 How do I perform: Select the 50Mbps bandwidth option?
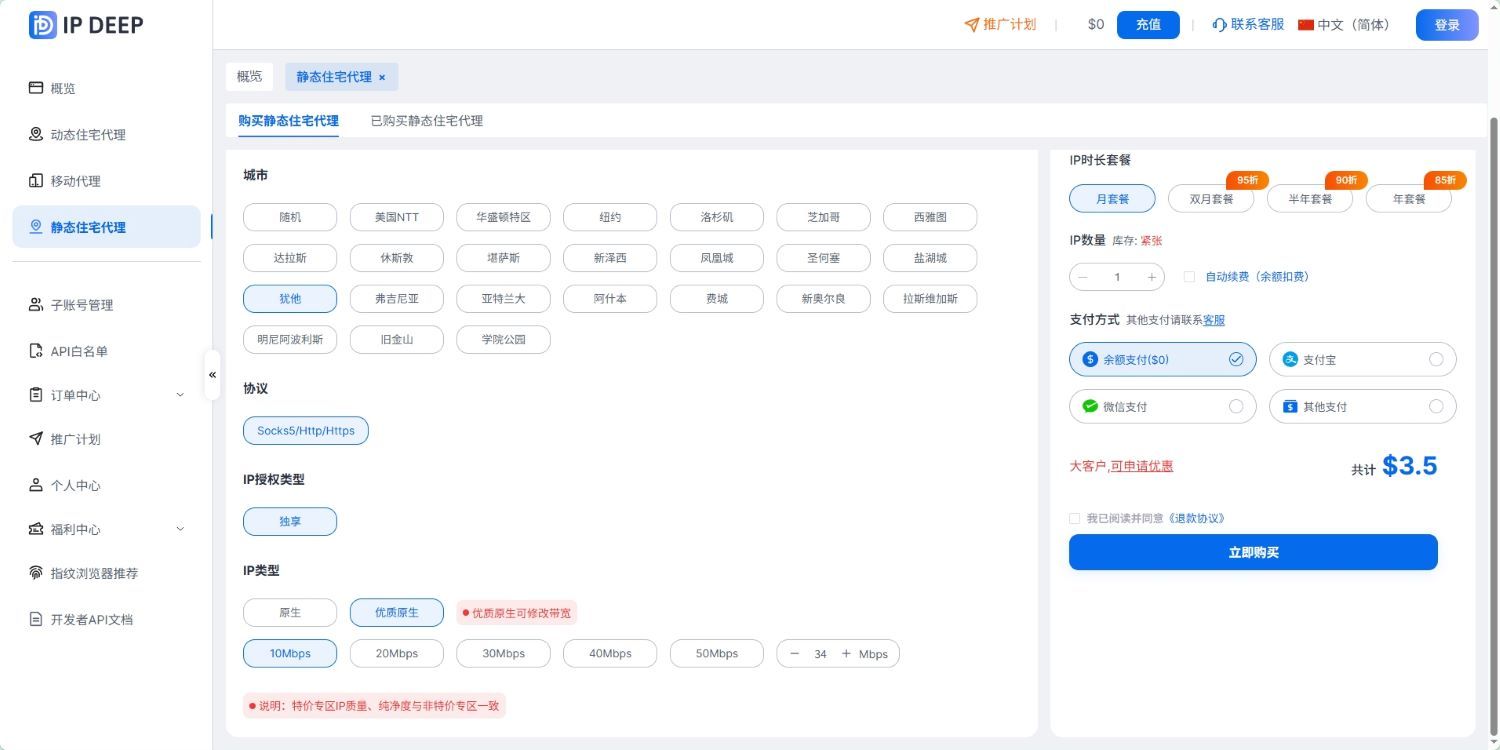pos(717,654)
